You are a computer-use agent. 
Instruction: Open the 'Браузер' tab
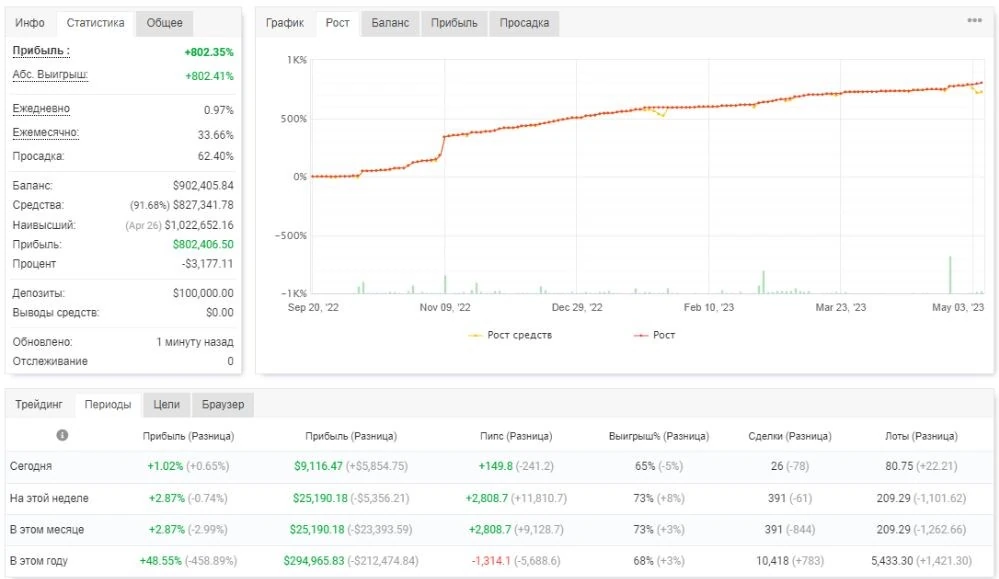pyautogui.click(x=223, y=404)
